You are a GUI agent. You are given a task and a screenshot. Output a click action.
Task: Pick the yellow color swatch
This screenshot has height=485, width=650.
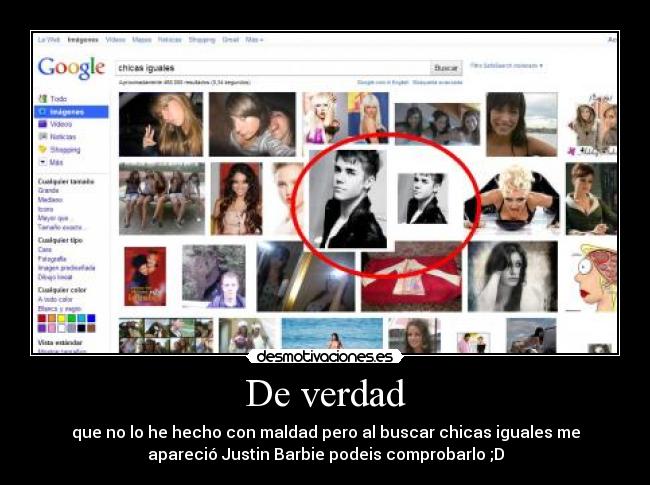click(61, 318)
